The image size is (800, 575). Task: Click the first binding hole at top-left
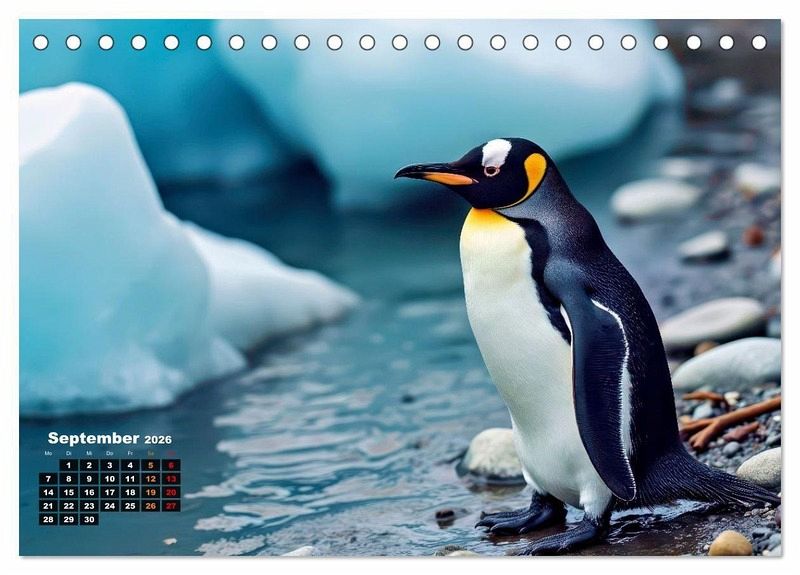pos(41,42)
